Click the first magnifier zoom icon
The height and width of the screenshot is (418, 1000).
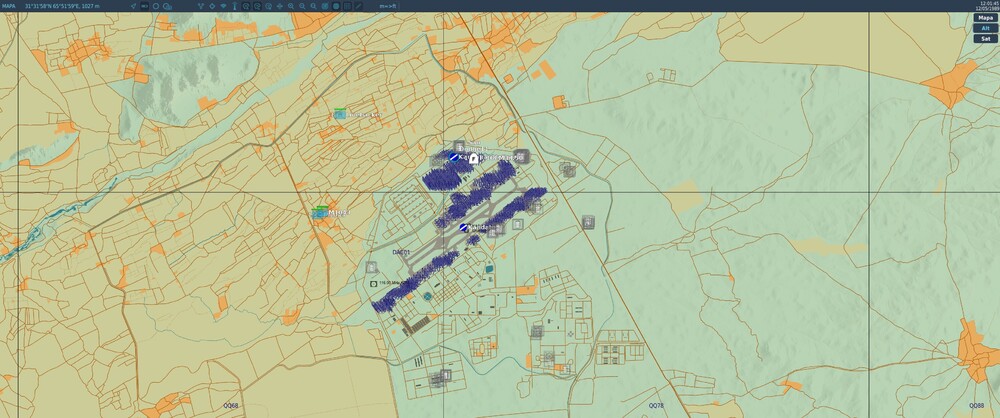tap(291, 6)
